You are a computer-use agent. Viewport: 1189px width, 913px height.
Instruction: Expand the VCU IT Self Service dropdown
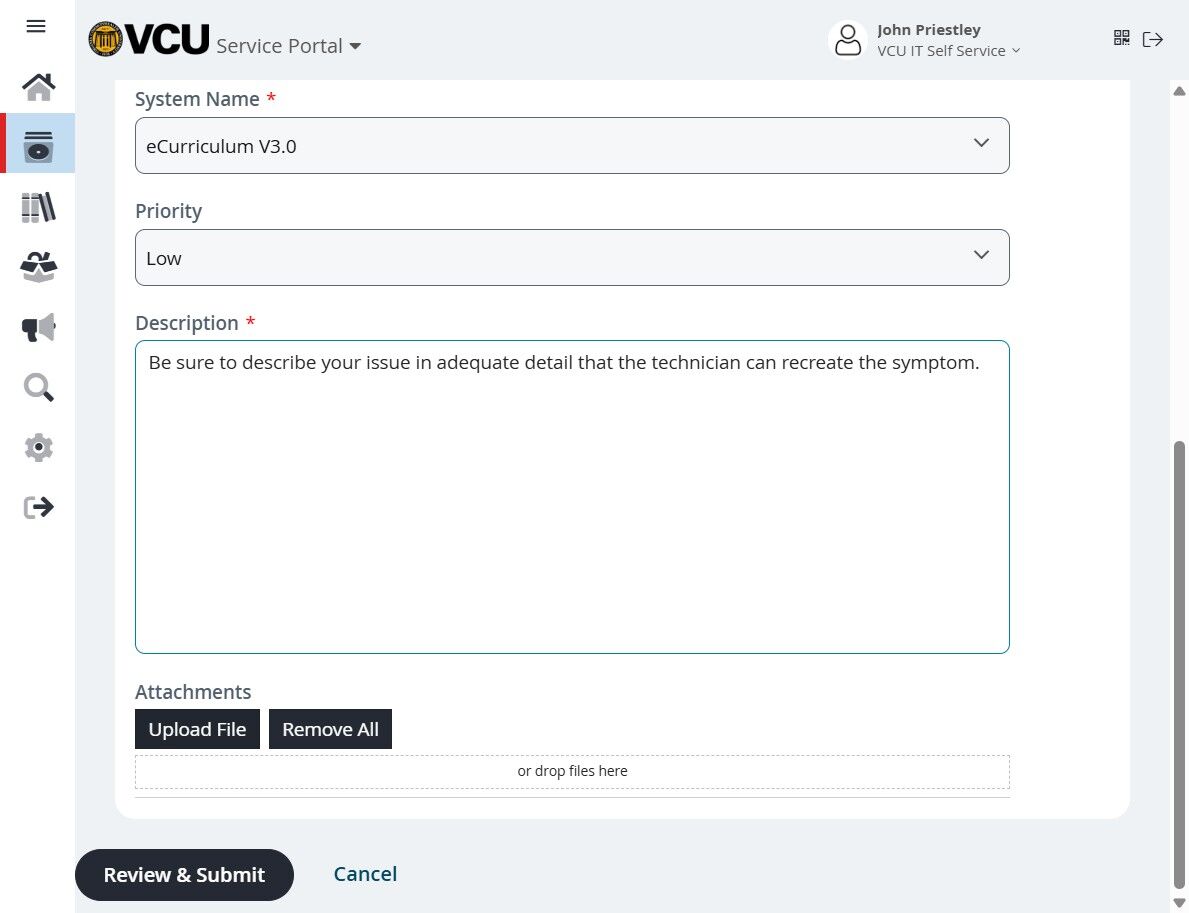pyautogui.click(x=948, y=51)
